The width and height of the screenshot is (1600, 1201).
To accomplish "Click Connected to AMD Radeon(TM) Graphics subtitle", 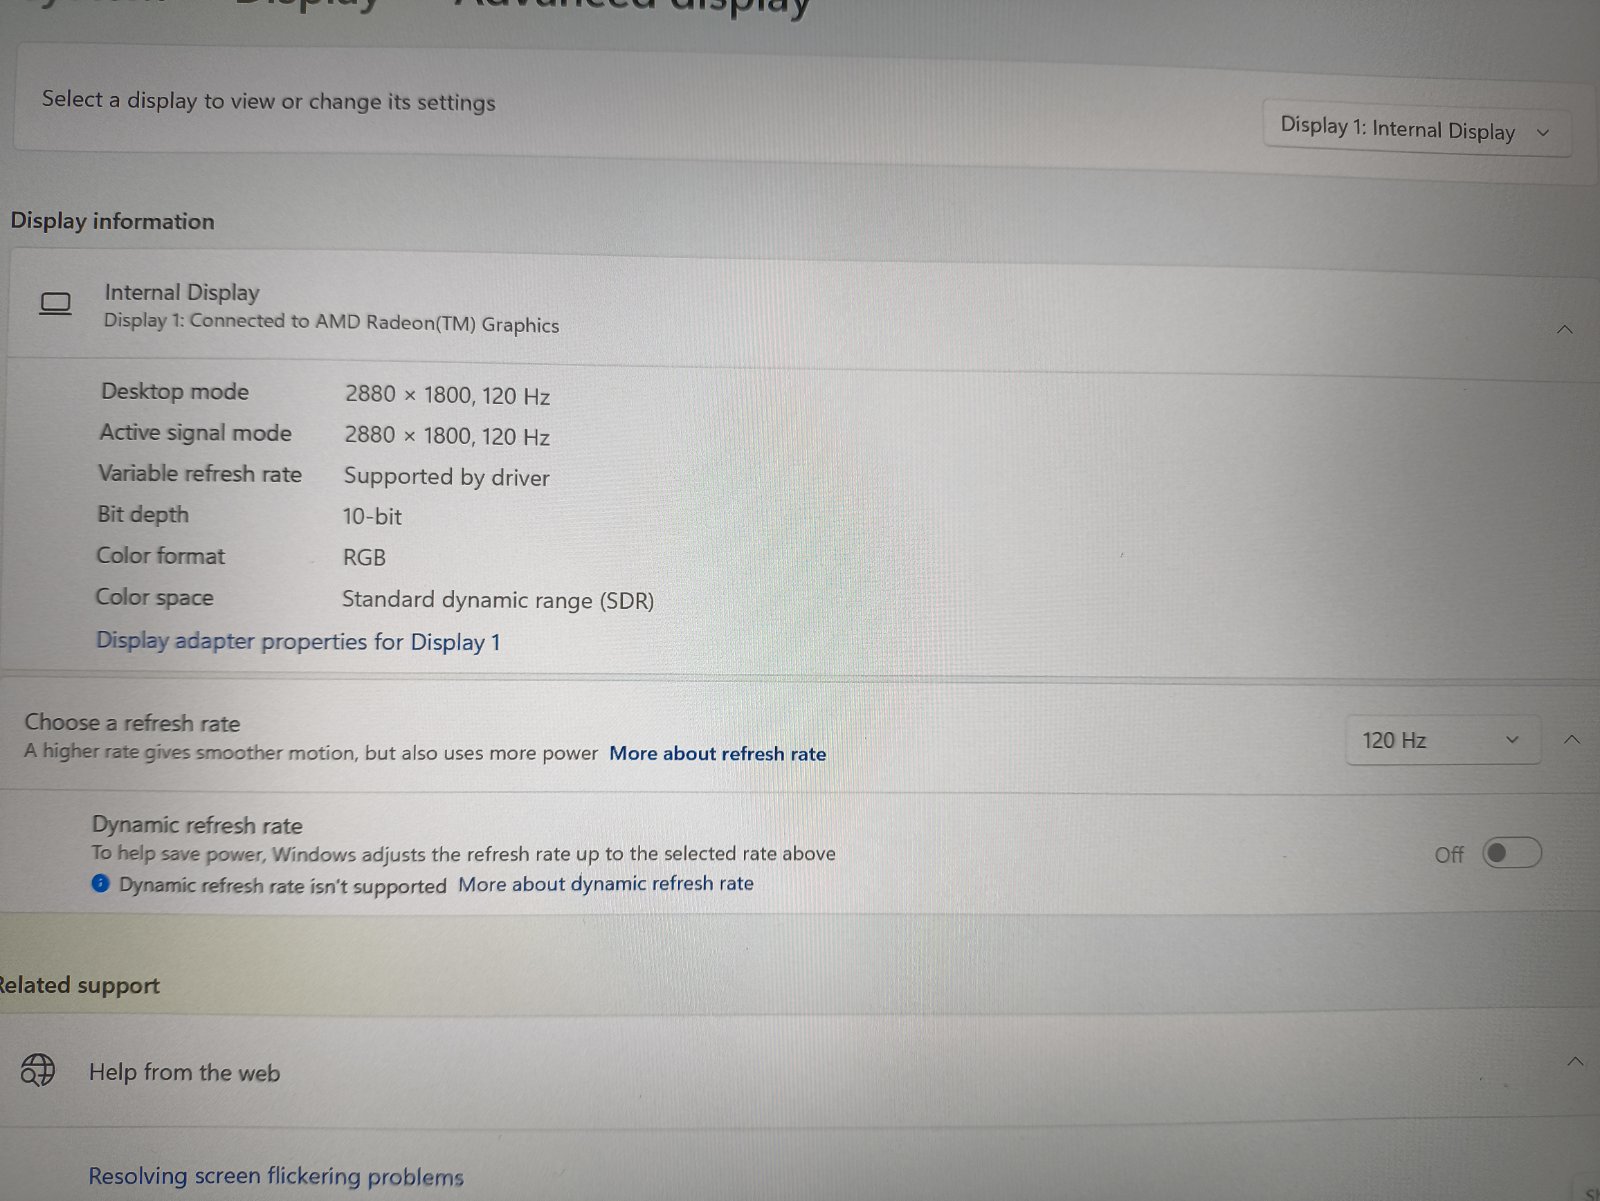I will (331, 322).
